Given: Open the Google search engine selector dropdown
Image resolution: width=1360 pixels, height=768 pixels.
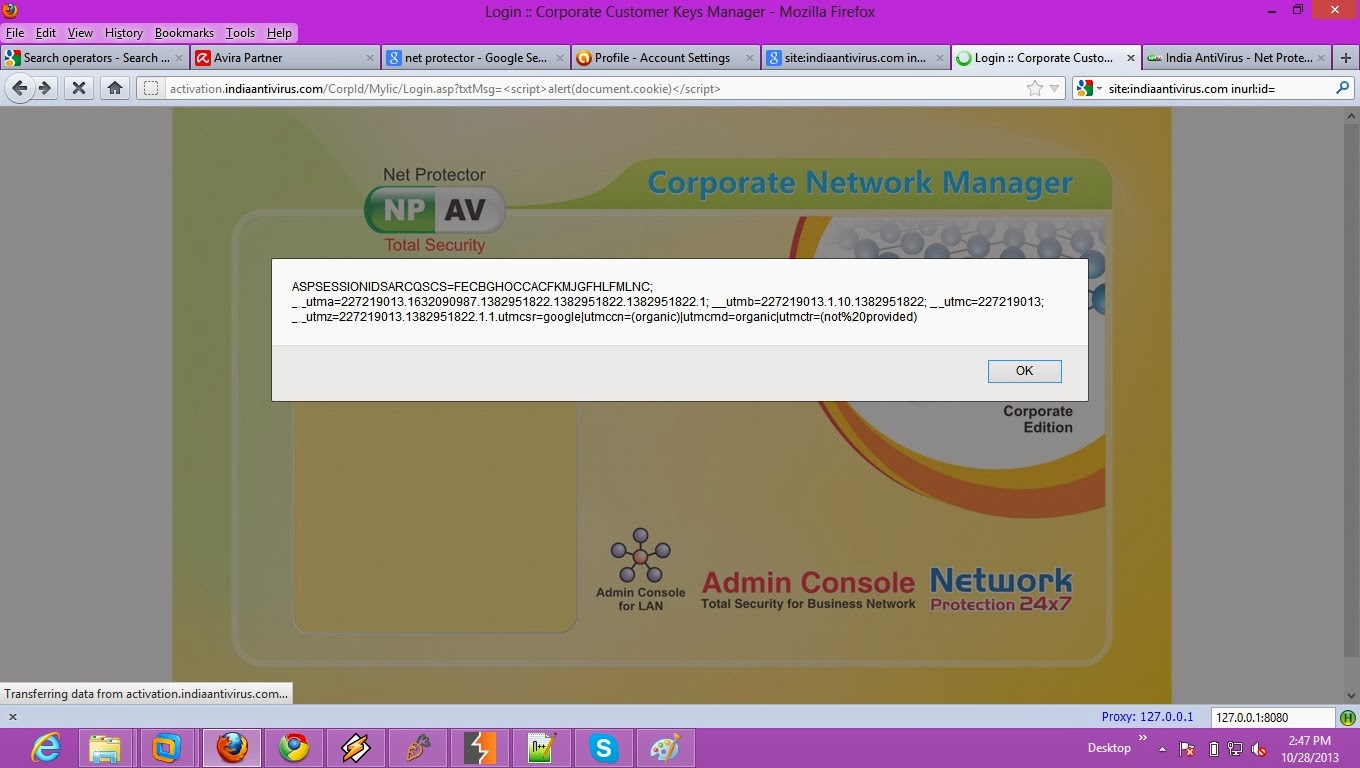Looking at the screenshot, I should [1090, 89].
